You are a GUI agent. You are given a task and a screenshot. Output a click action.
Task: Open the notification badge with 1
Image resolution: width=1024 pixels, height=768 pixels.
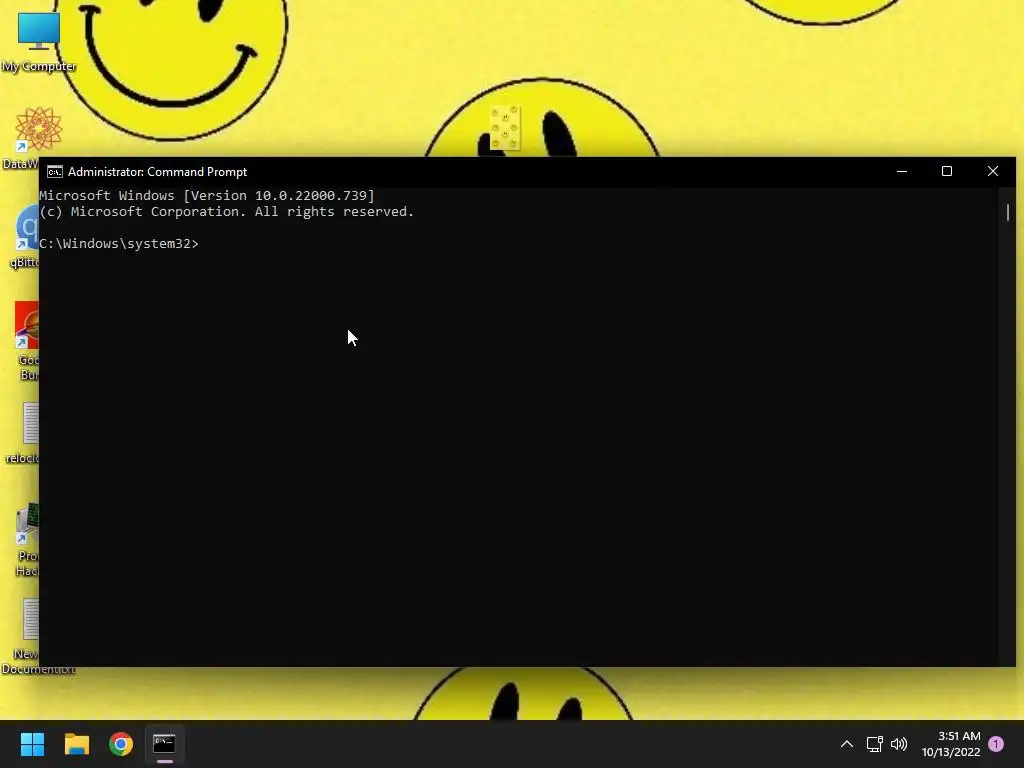(996, 744)
